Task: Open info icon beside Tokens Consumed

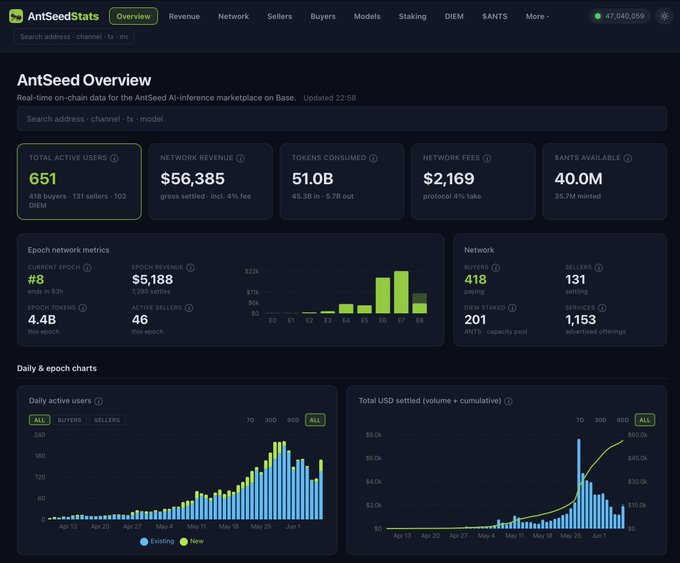Action: pyautogui.click(x=373, y=158)
